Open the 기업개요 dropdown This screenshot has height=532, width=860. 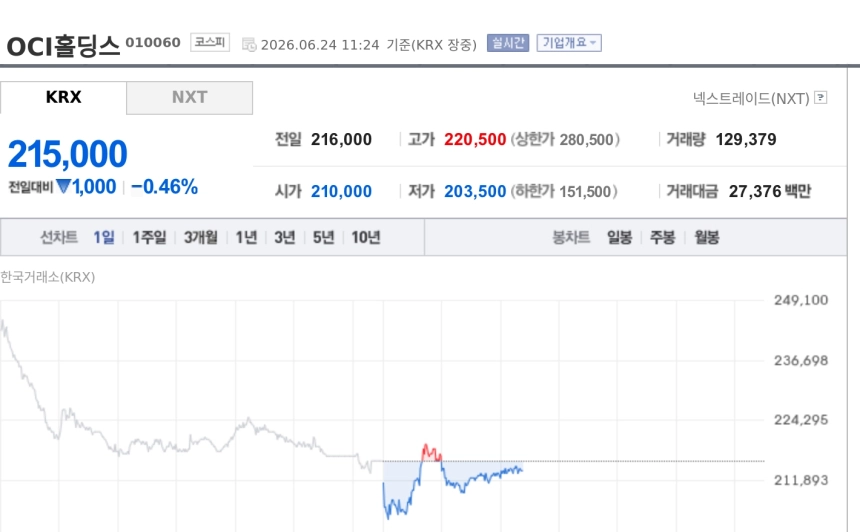569,43
